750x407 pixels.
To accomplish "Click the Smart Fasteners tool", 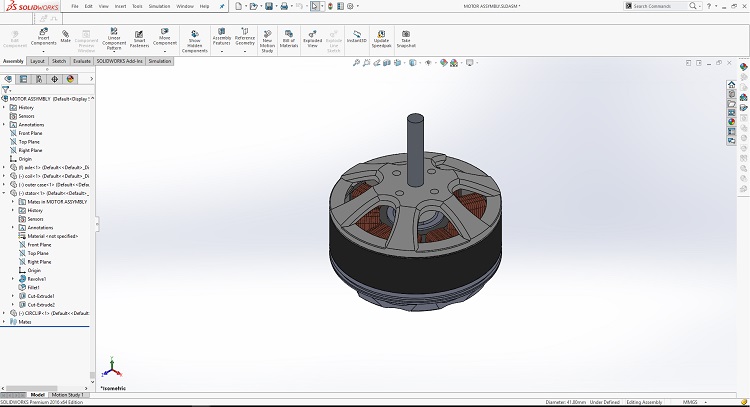I will [x=139, y=39].
